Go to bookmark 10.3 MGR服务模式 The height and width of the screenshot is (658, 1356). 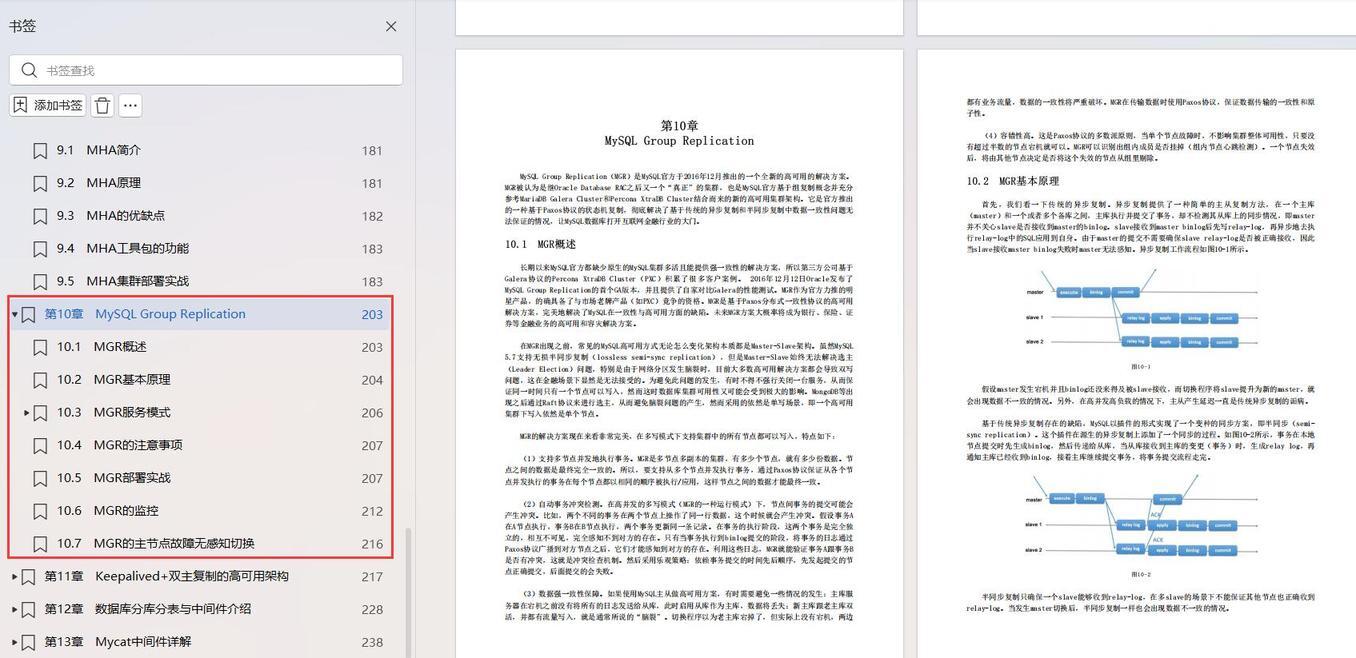coord(114,412)
